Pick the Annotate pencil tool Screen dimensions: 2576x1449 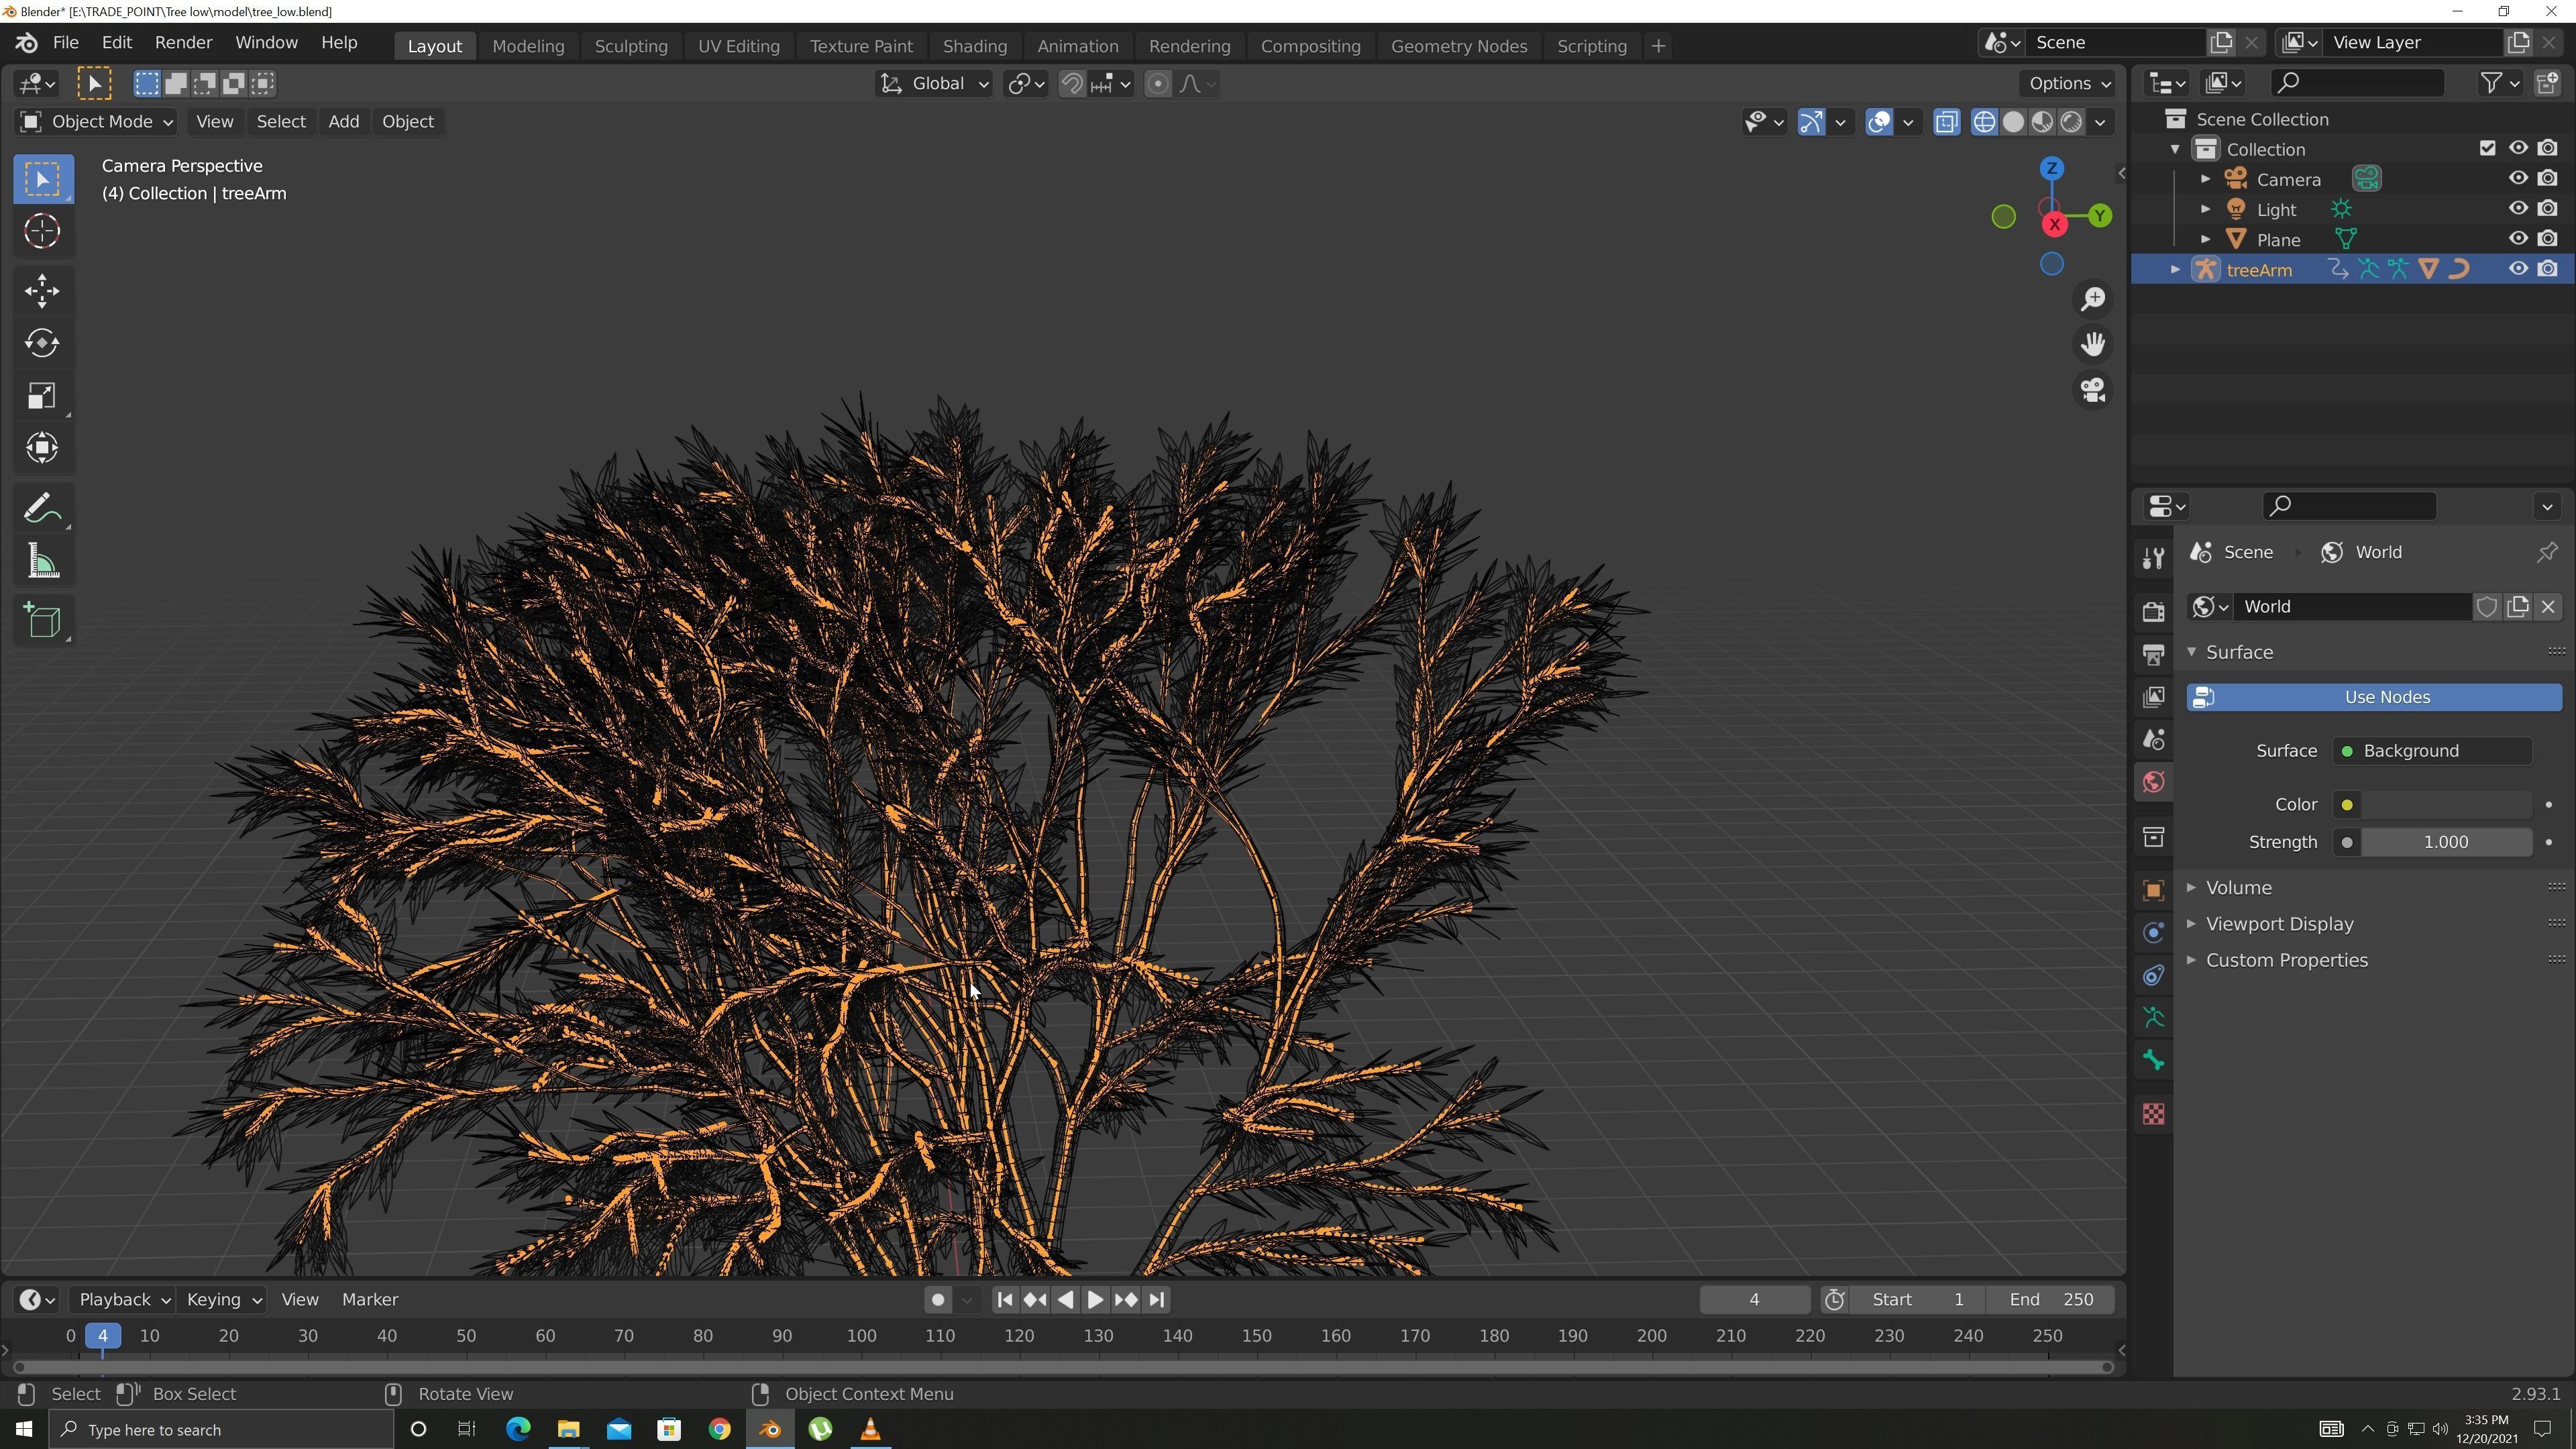pyautogui.click(x=42, y=509)
